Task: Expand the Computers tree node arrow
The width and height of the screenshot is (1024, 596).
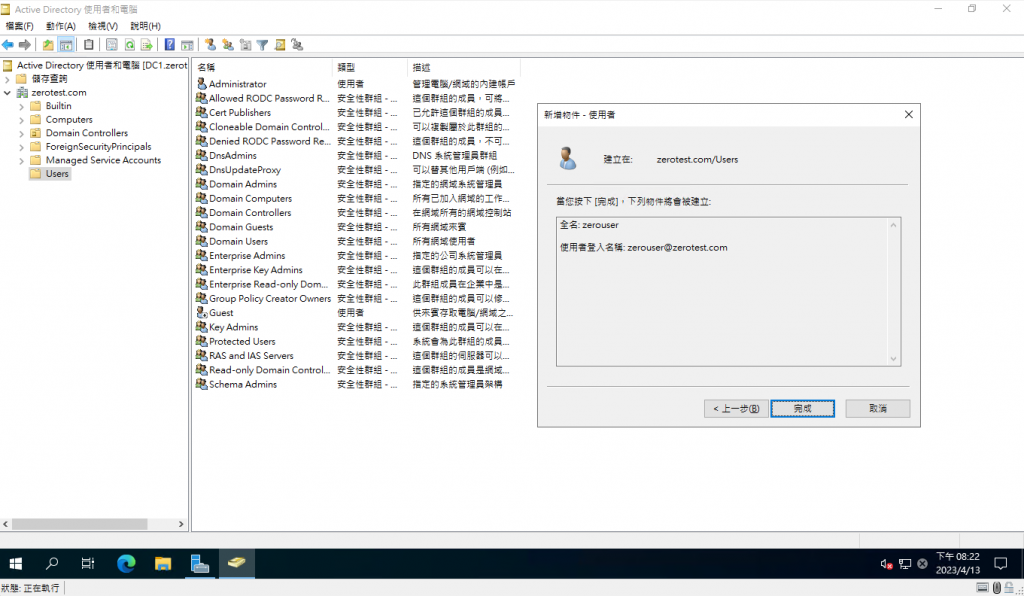Action: point(22,120)
